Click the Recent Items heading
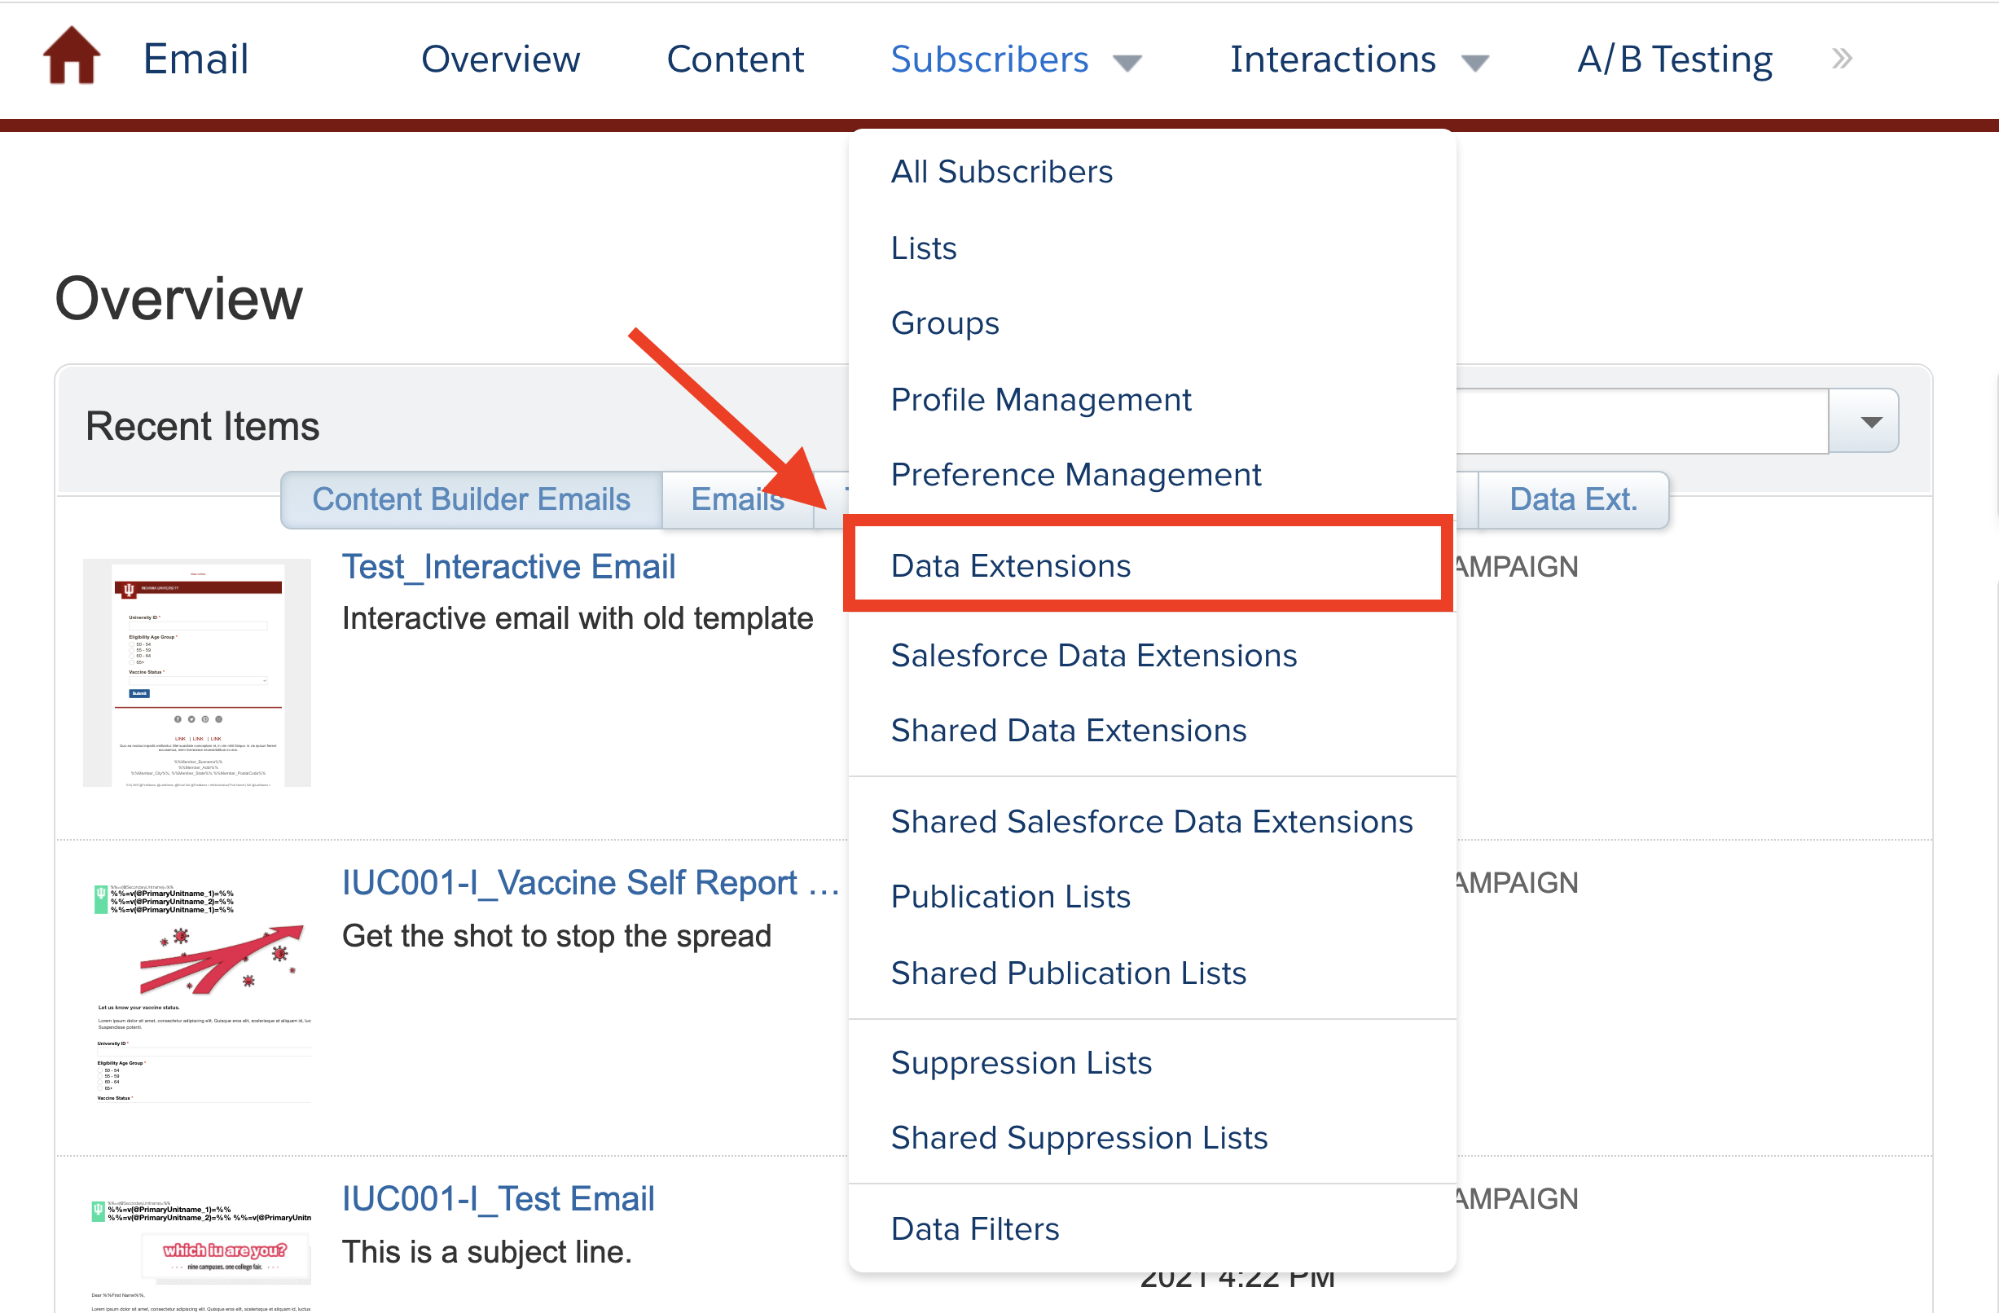 tap(202, 426)
